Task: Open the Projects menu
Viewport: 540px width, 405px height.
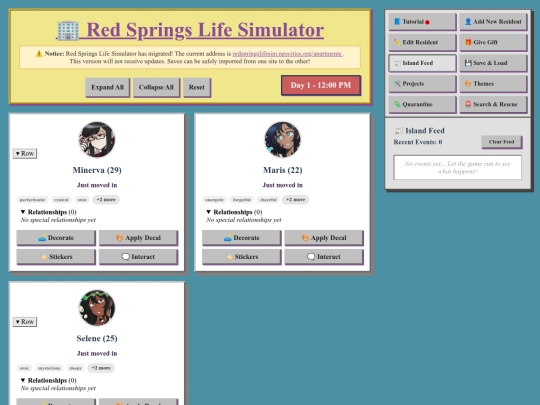Action: coord(422,84)
